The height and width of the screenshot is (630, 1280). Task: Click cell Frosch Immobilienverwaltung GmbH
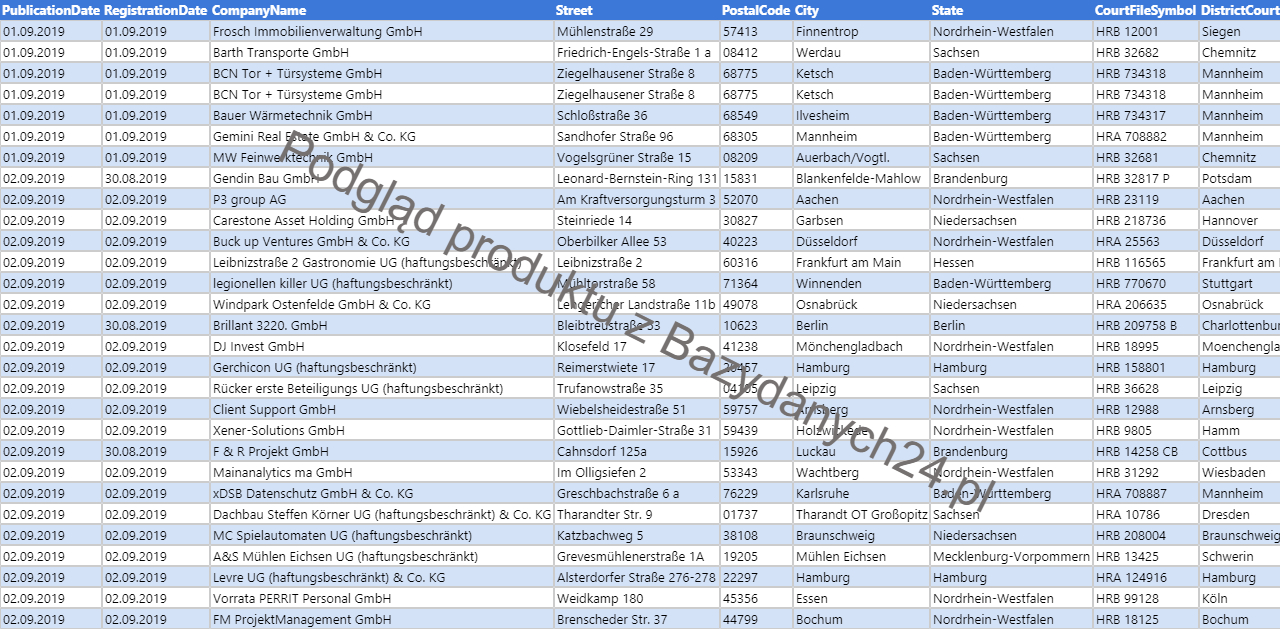[382, 31]
